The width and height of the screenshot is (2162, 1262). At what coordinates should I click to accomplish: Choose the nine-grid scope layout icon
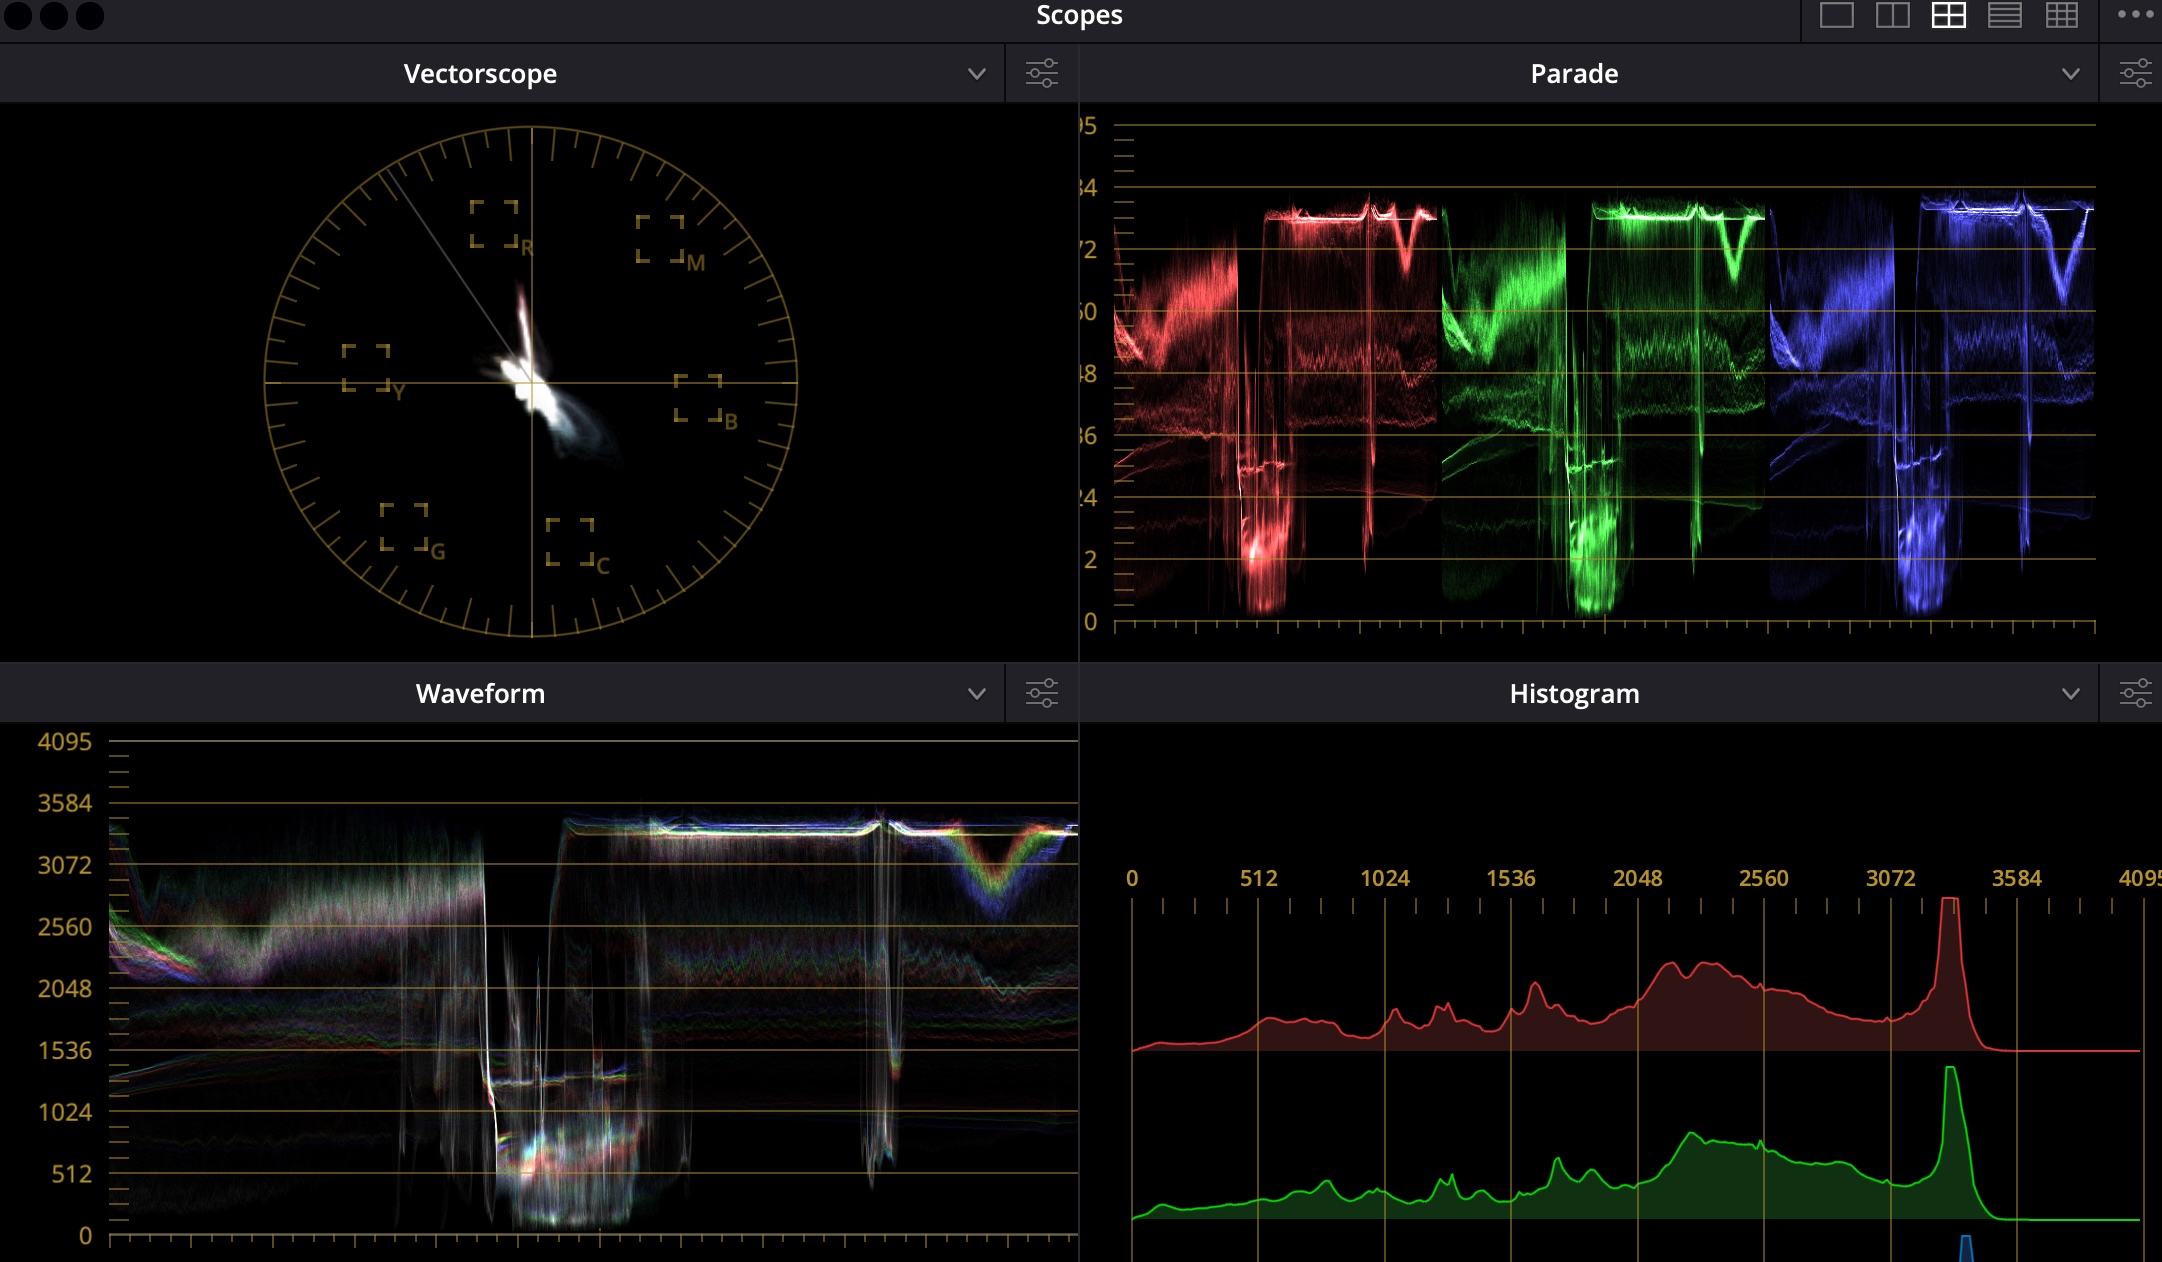[x=2061, y=15]
